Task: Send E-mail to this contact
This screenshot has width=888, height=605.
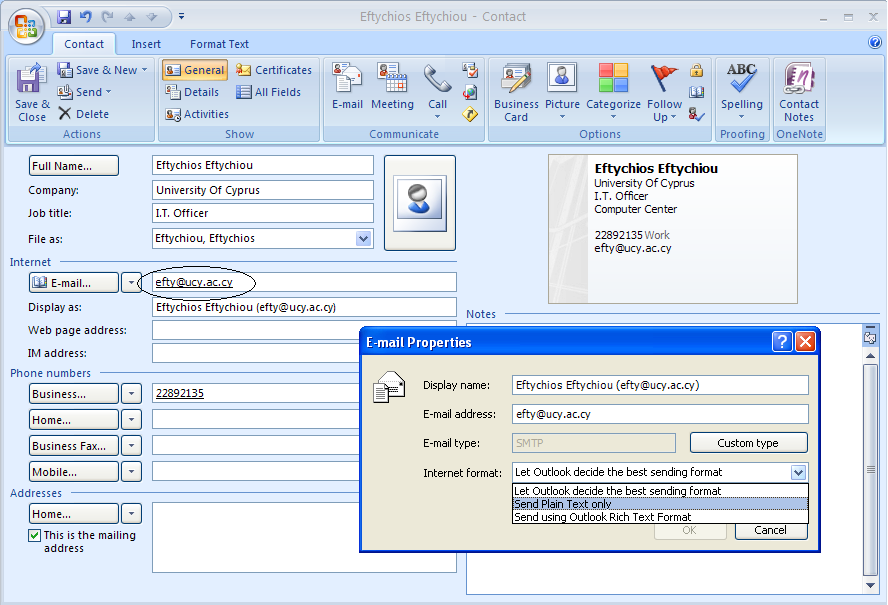Action: [347, 86]
